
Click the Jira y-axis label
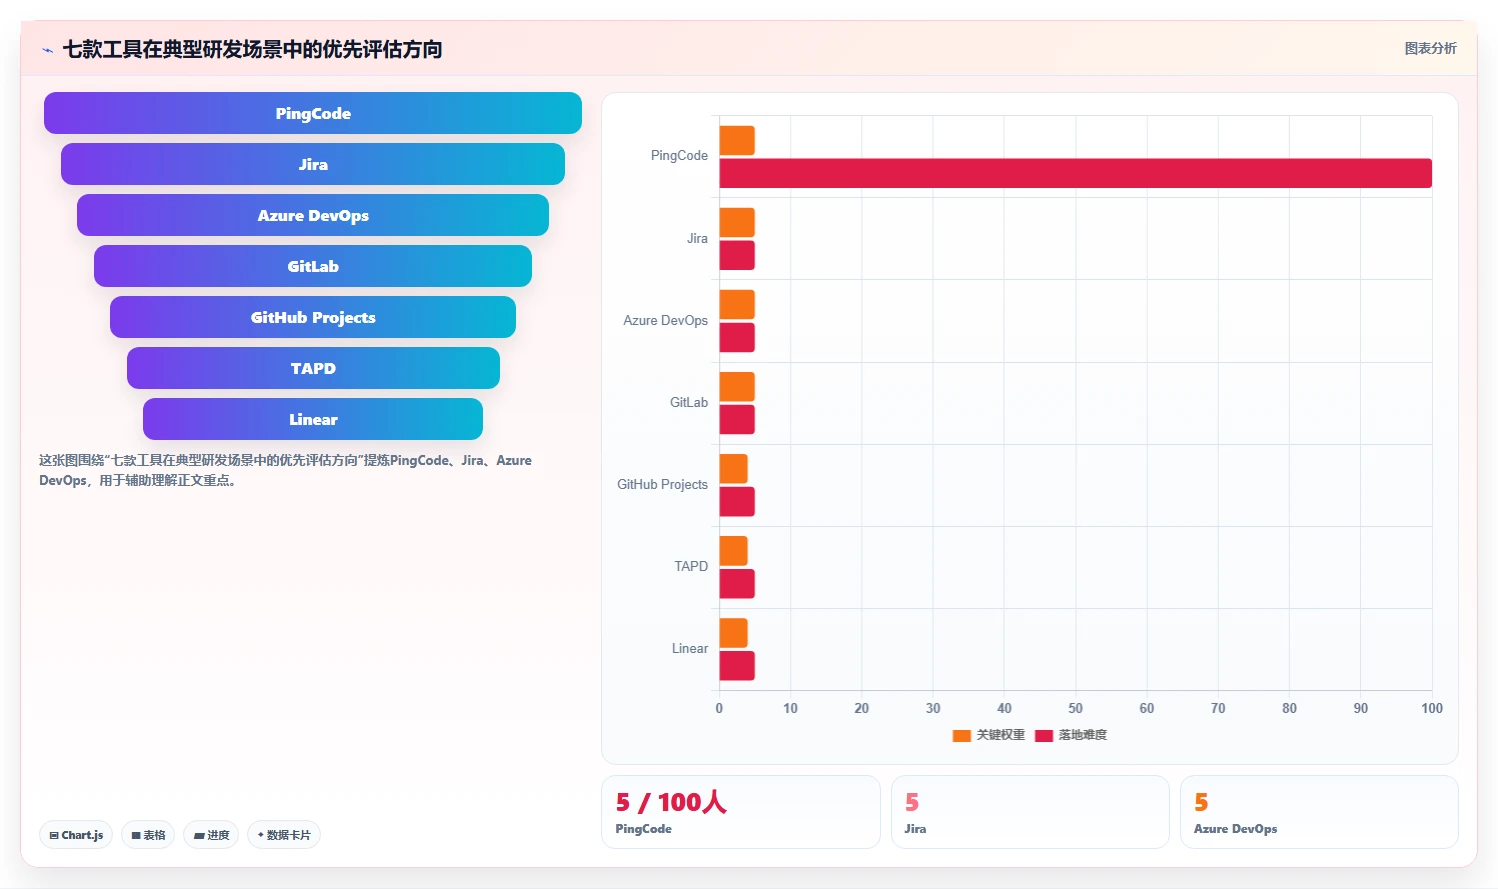697,238
